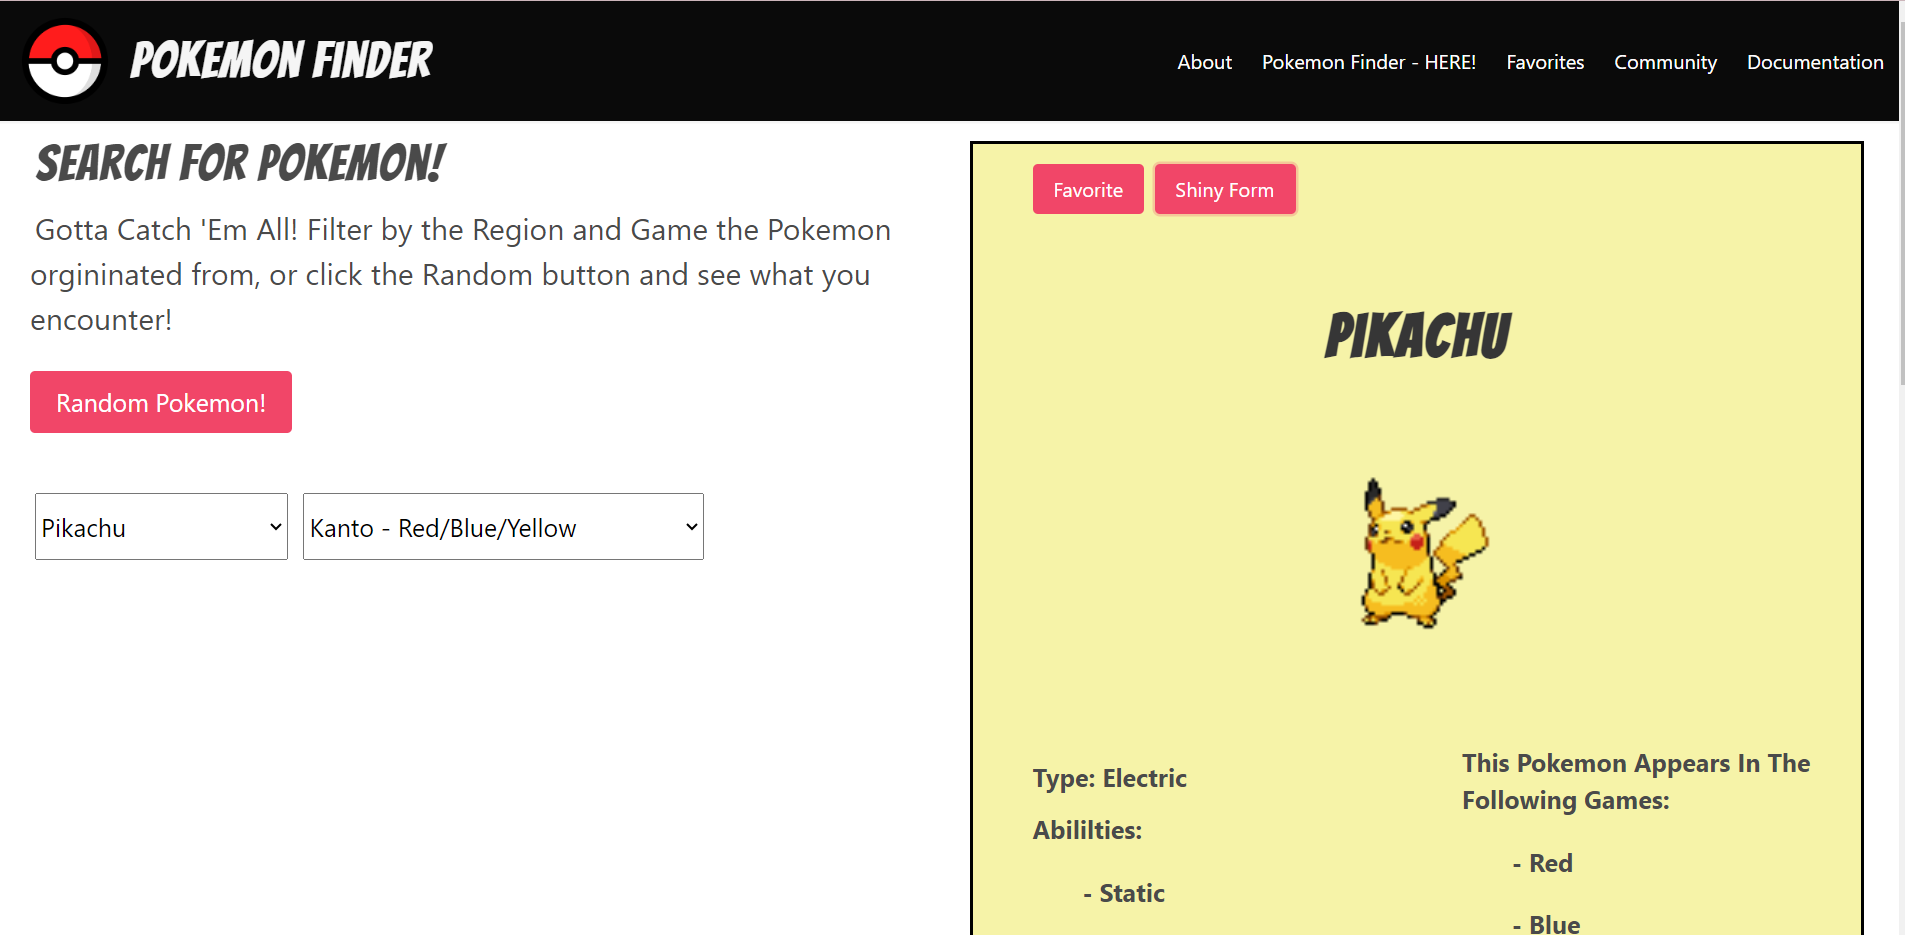Select the Static ability entry
Screen dimensions: 1905x935
(1131, 893)
